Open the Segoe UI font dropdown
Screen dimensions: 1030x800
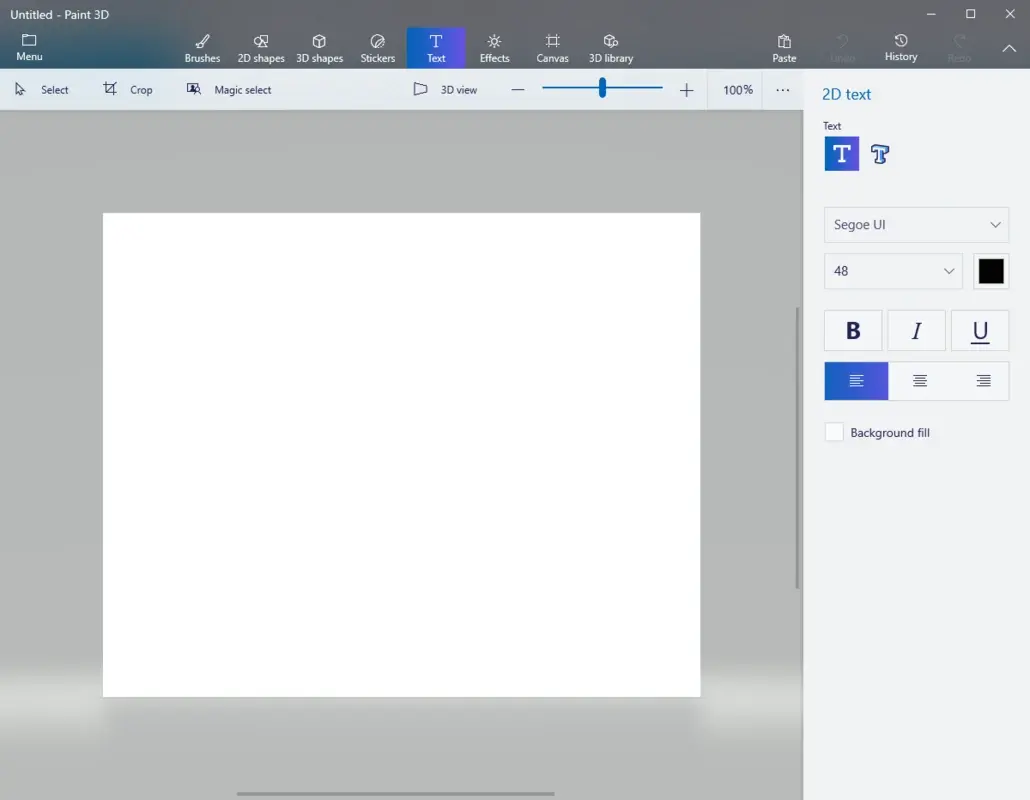point(916,225)
